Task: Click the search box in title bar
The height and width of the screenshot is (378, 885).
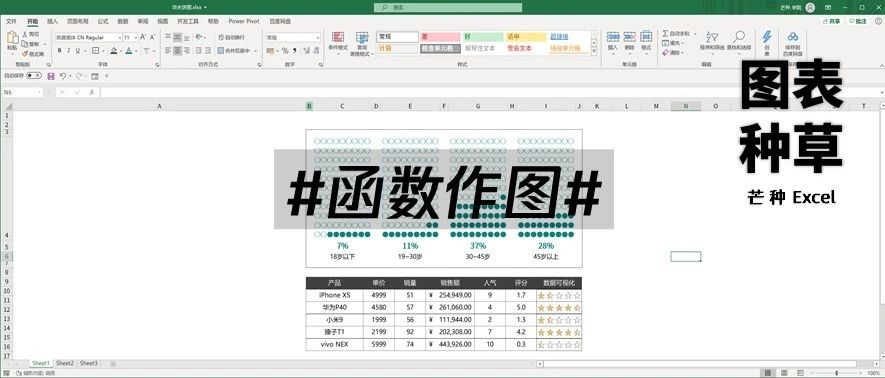Action: (448, 7)
